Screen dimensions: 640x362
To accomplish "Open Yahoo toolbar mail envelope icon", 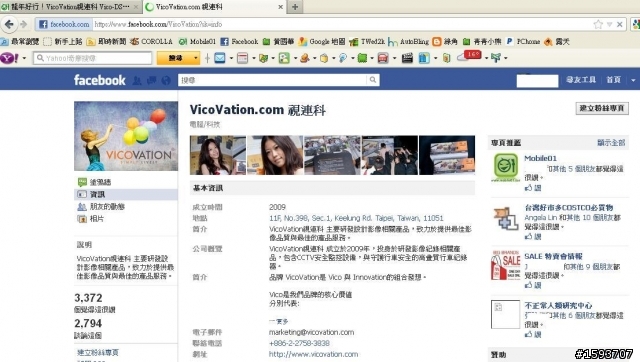I will click(x=220, y=58).
